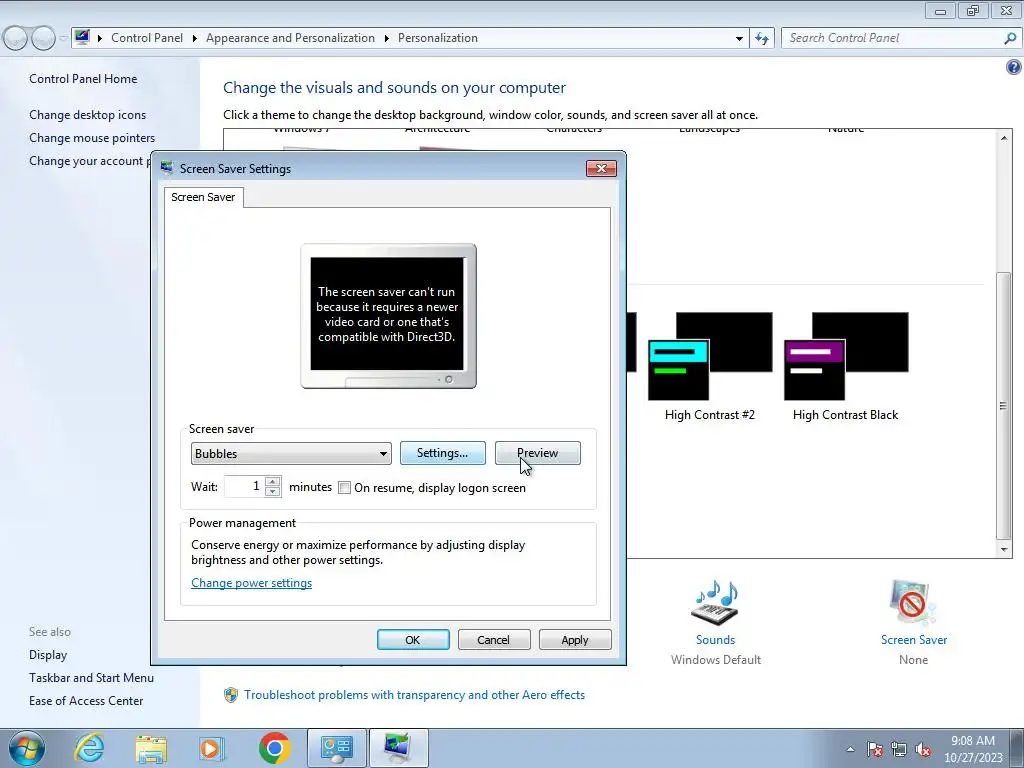
Task: Open Change desktop icons link
Action: [x=88, y=114]
